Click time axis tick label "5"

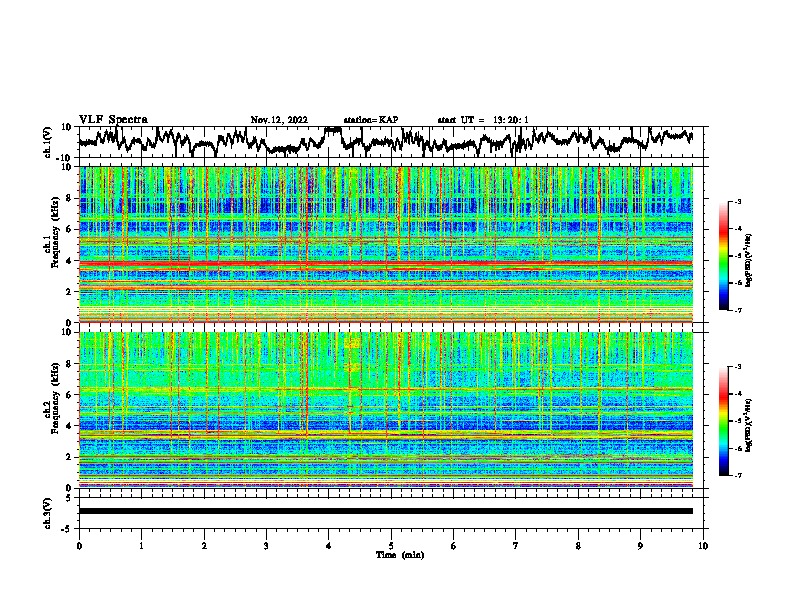(x=391, y=546)
